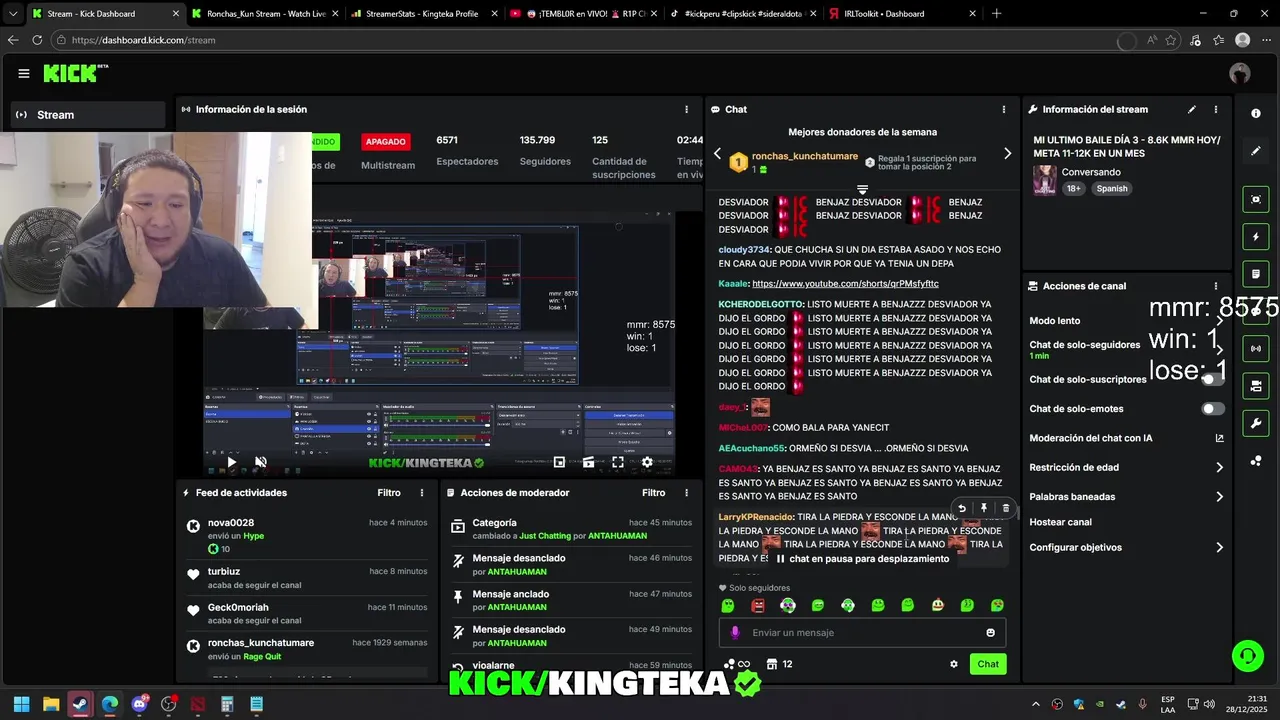Open the YouTube shorts link from Kaaale
The height and width of the screenshot is (720, 1280).
click(x=845, y=284)
